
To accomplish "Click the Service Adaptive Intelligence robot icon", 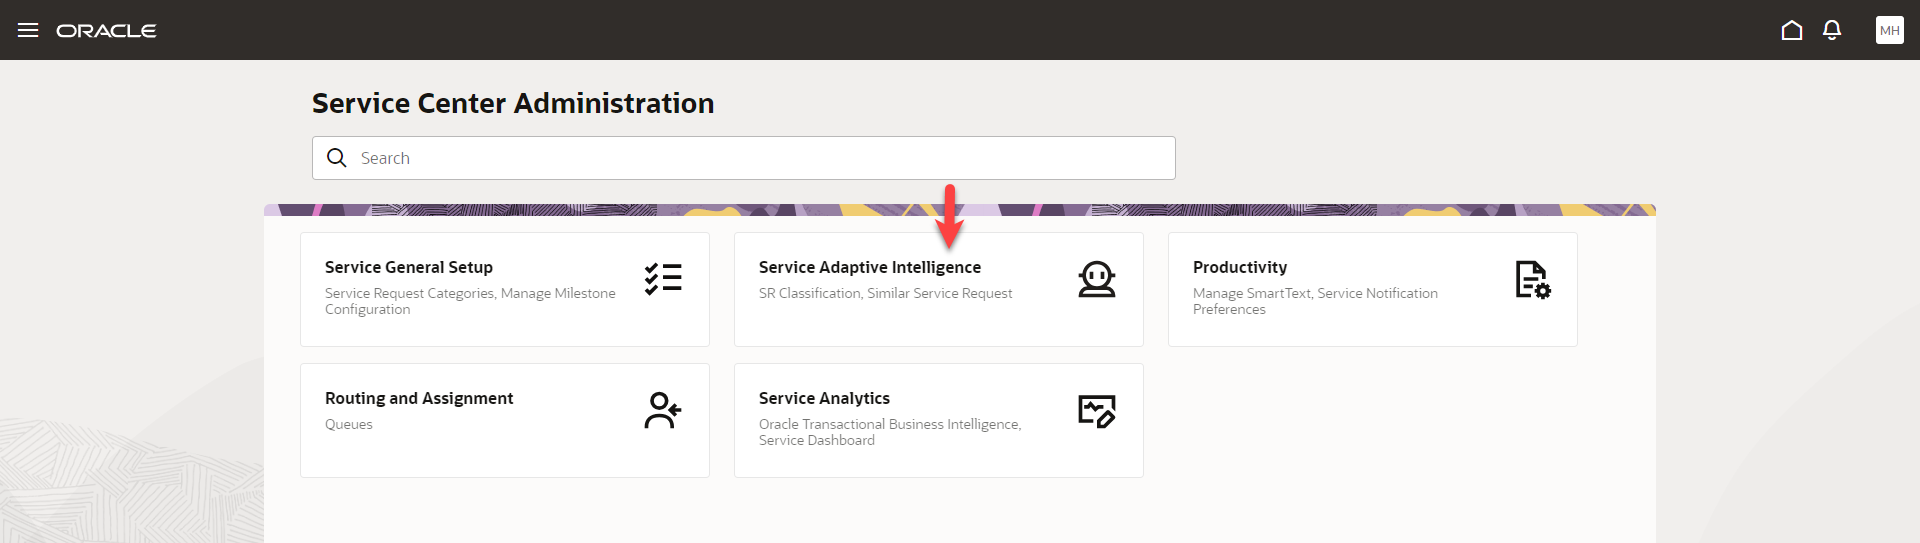I will pyautogui.click(x=1096, y=279).
